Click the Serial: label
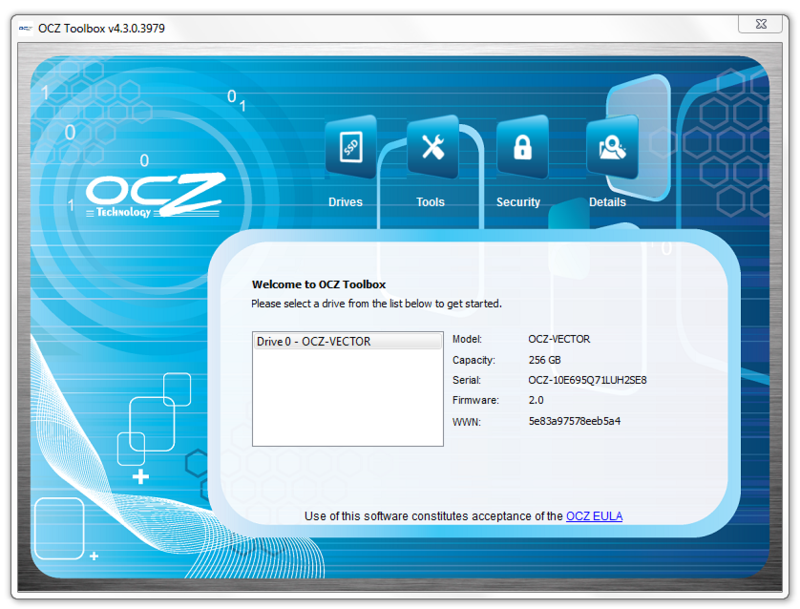Image resolution: width=800 pixels, height=609 pixels. click(466, 380)
